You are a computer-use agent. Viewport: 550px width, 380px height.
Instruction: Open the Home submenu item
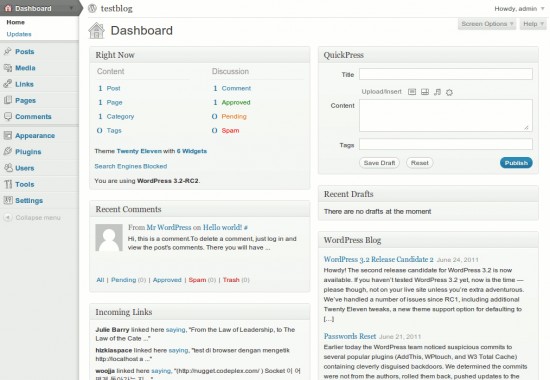(x=15, y=22)
